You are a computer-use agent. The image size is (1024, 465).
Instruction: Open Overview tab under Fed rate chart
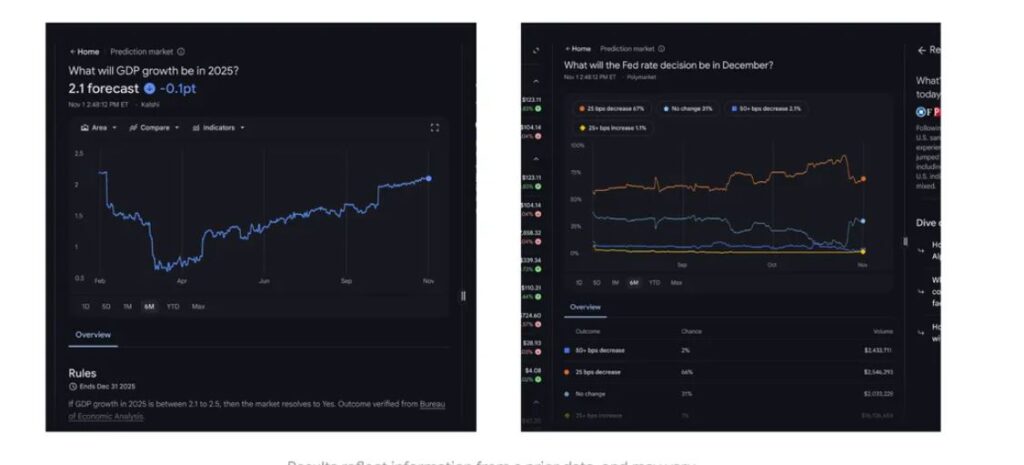coord(585,308)
